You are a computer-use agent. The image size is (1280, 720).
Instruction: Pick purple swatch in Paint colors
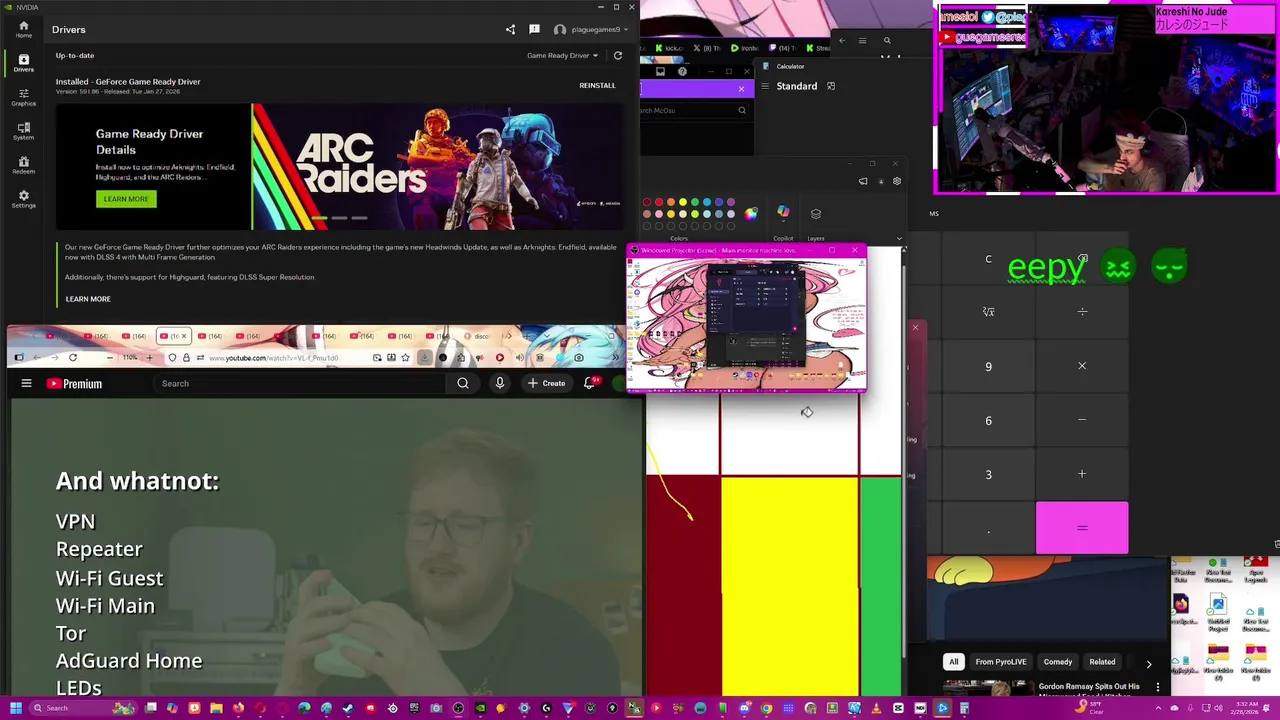click(x=731, y=203)
